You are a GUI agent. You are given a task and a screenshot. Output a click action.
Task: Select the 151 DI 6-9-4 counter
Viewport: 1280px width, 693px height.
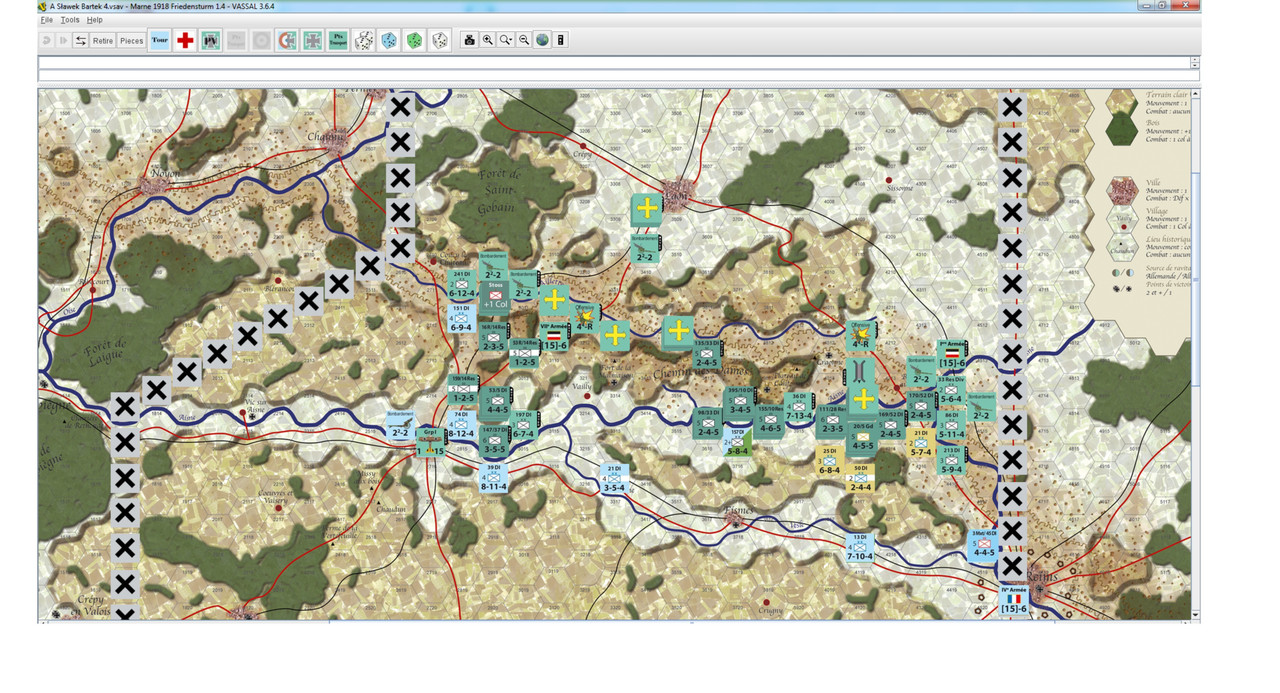click(461, 320)
